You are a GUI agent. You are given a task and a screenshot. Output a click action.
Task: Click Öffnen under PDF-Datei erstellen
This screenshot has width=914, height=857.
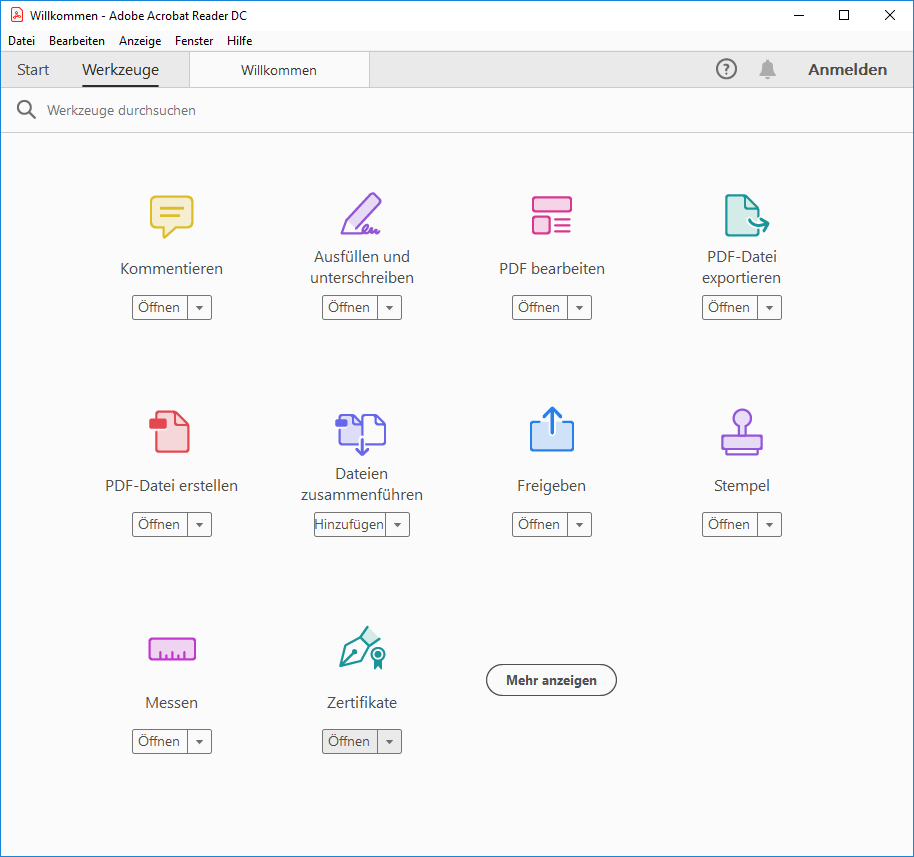point(160,524)
